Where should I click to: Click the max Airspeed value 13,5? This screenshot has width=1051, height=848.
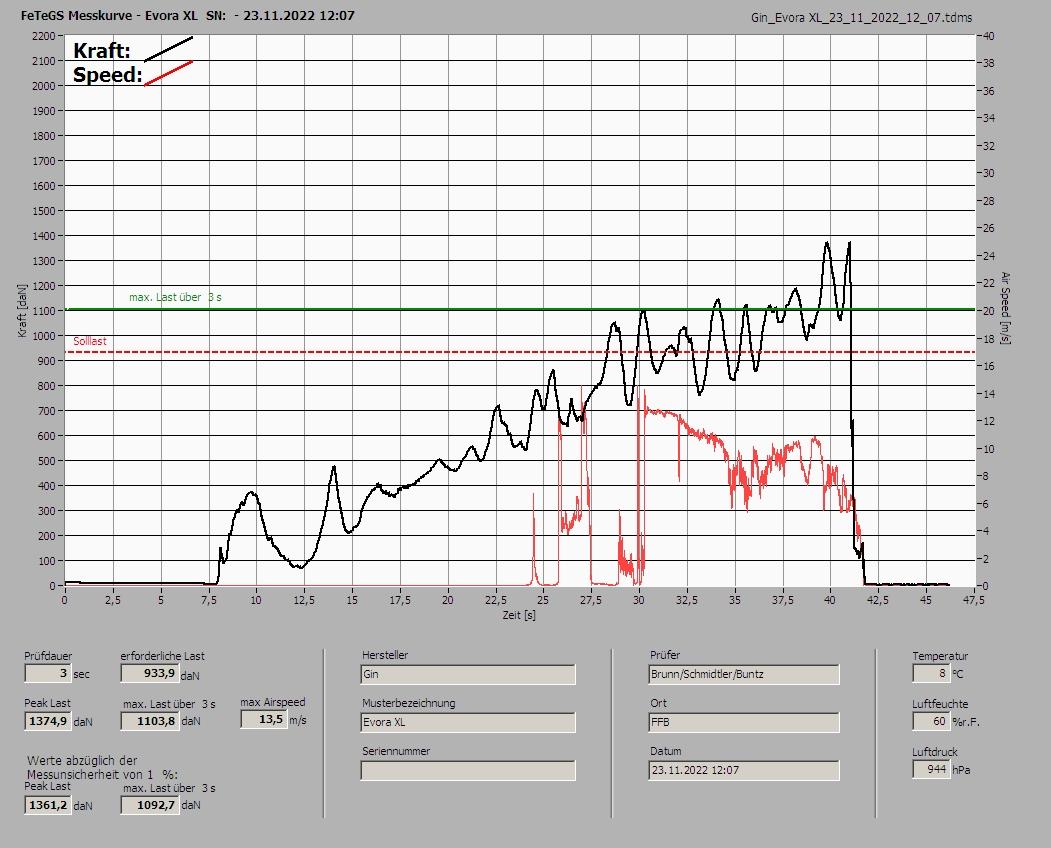click(x=263, y=719)
